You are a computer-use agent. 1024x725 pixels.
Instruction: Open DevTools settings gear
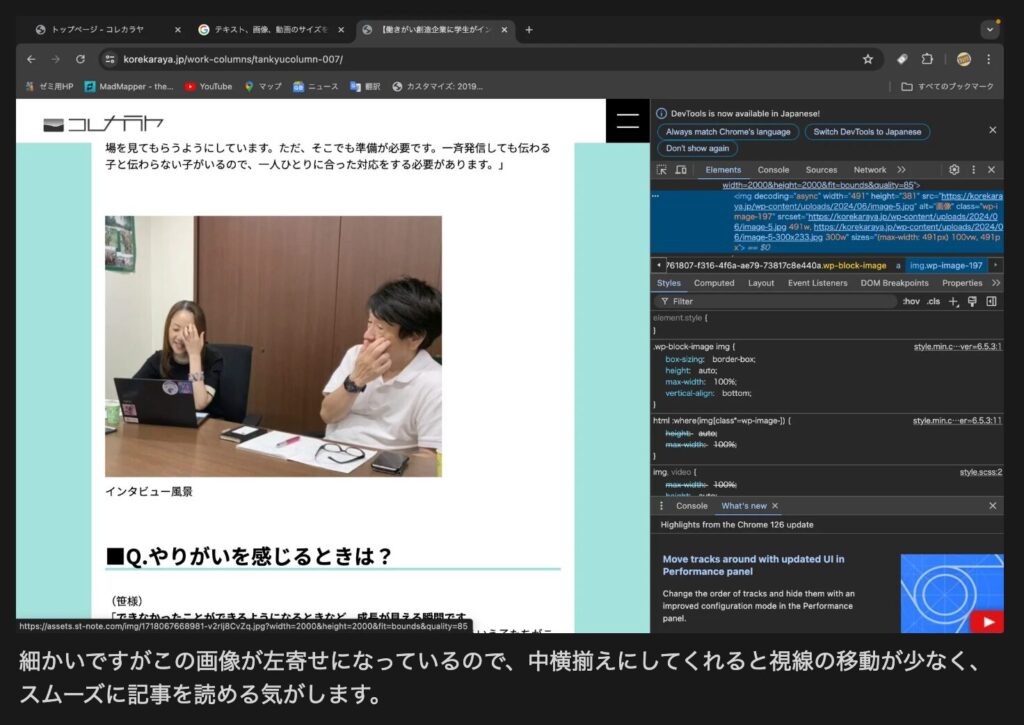coord(954,170)
